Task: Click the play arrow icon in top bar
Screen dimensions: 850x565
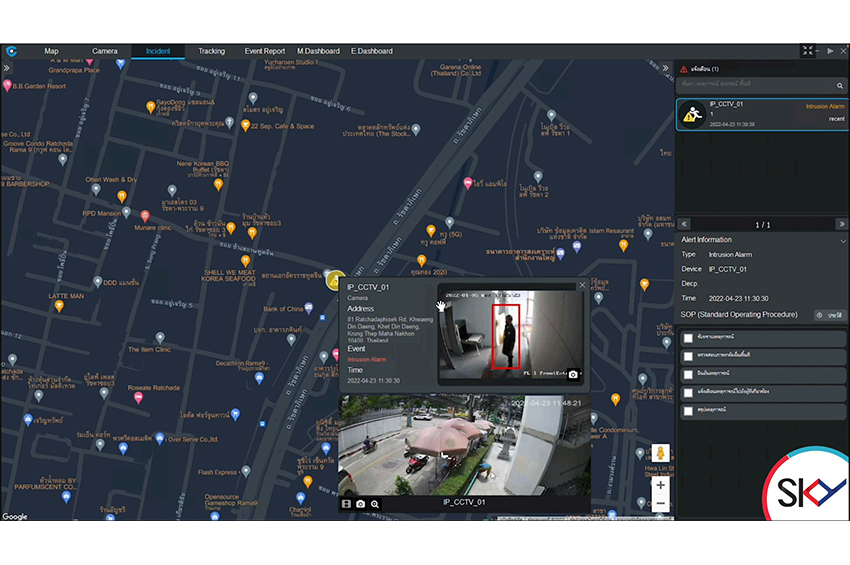Action: [x=830, y=51]
